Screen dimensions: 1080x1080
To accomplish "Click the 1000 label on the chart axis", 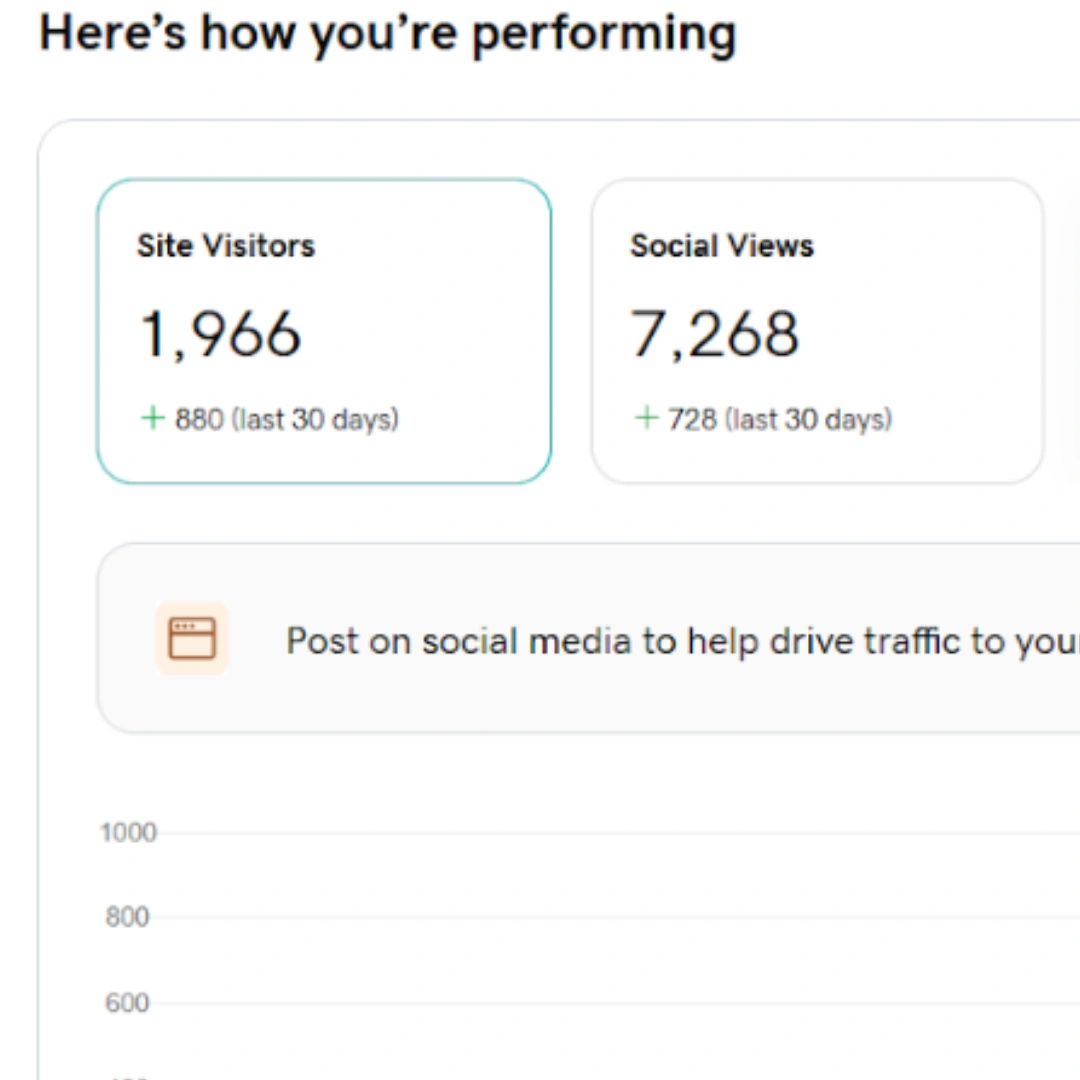I will (x=128, y=832).
